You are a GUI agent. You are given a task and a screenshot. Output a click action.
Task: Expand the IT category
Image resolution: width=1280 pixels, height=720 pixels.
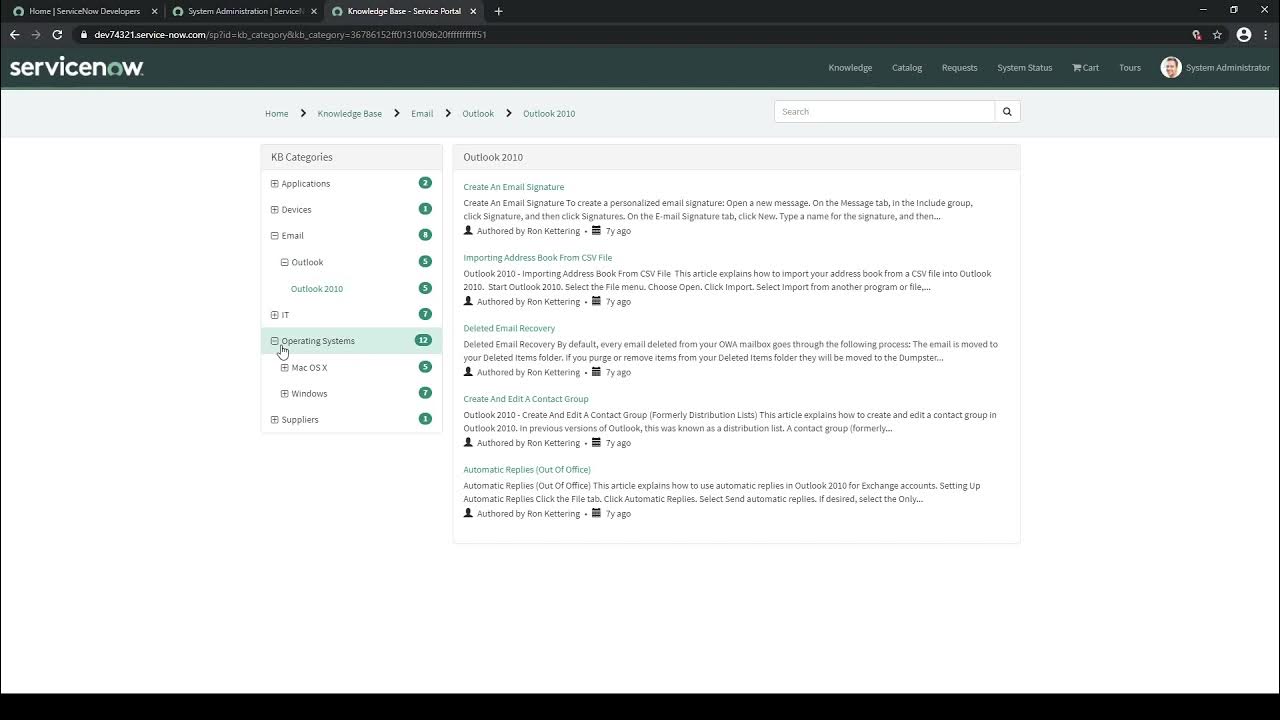pyautogui.click(x=275, y=314)
